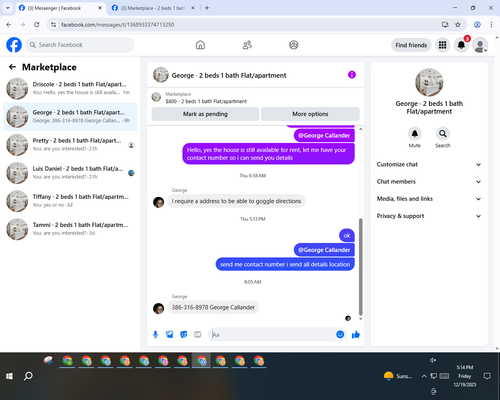The height and width of the screenshot is (400, 500).
Task: Click large listing photo in right panel
Action: tap(429, 82)
